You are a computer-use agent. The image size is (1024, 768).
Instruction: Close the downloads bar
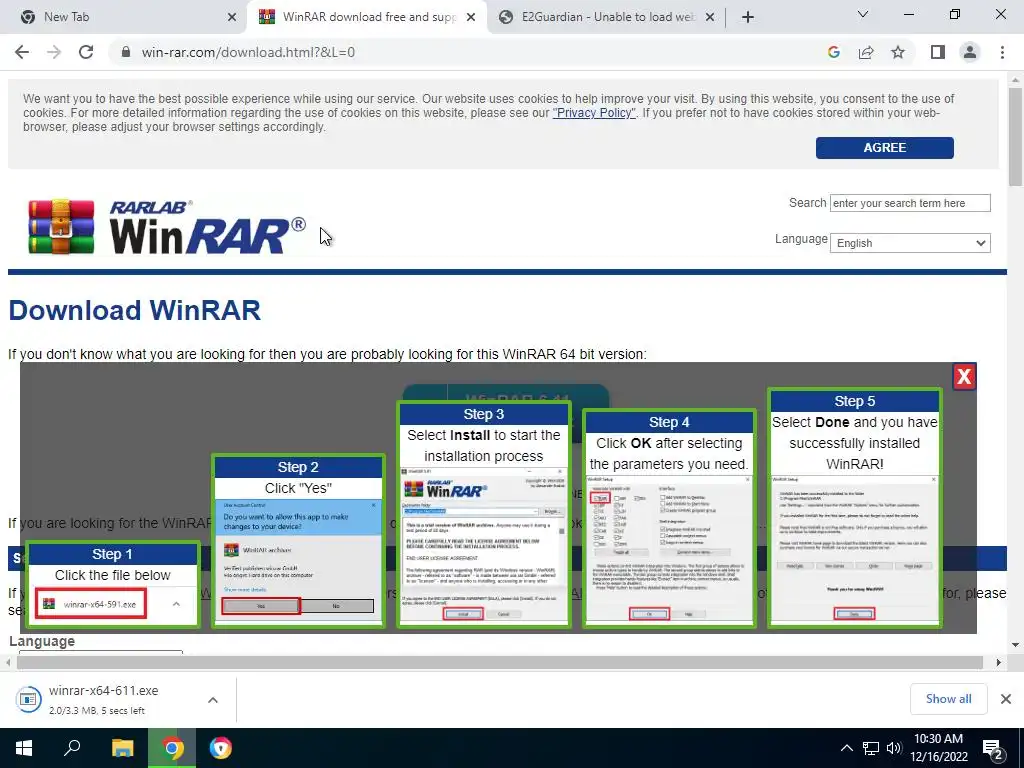1006,699
